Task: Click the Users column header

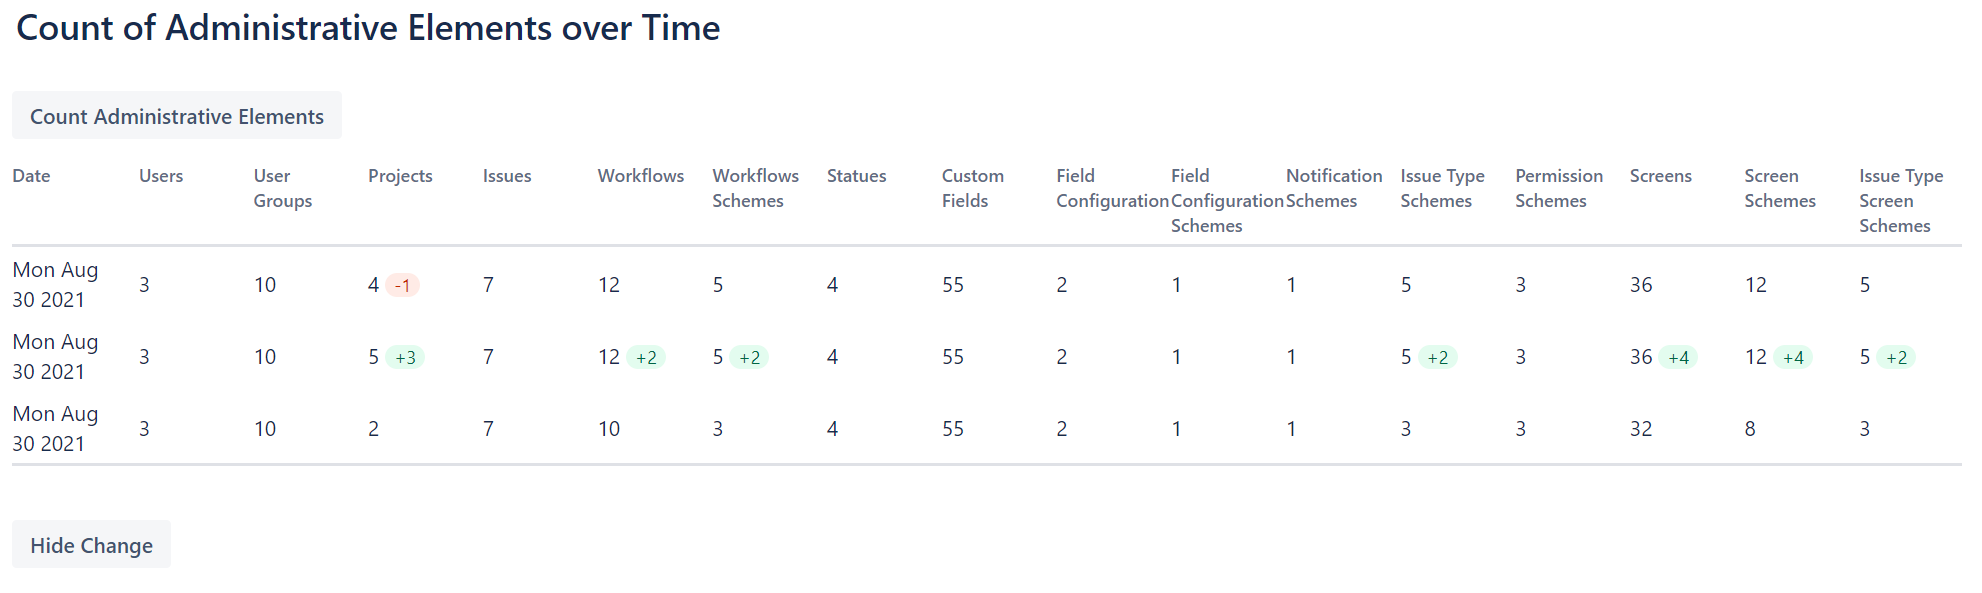Action: click(x=161, y=176)
